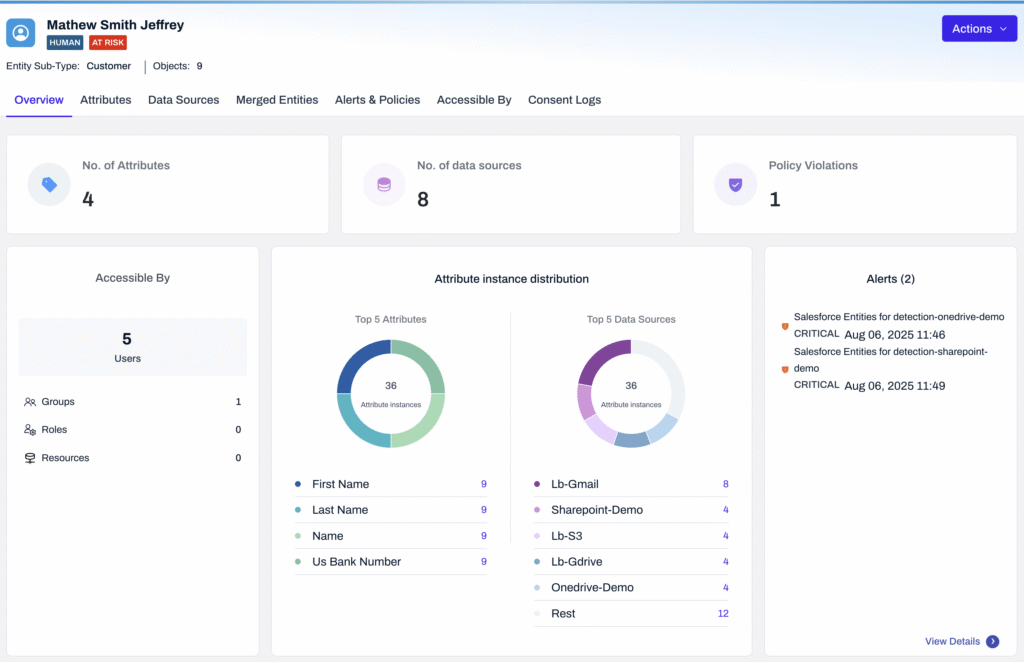Select the Consent Logs tab
This screenshot has width=1024, height=662.
click(x=564, y=100)
